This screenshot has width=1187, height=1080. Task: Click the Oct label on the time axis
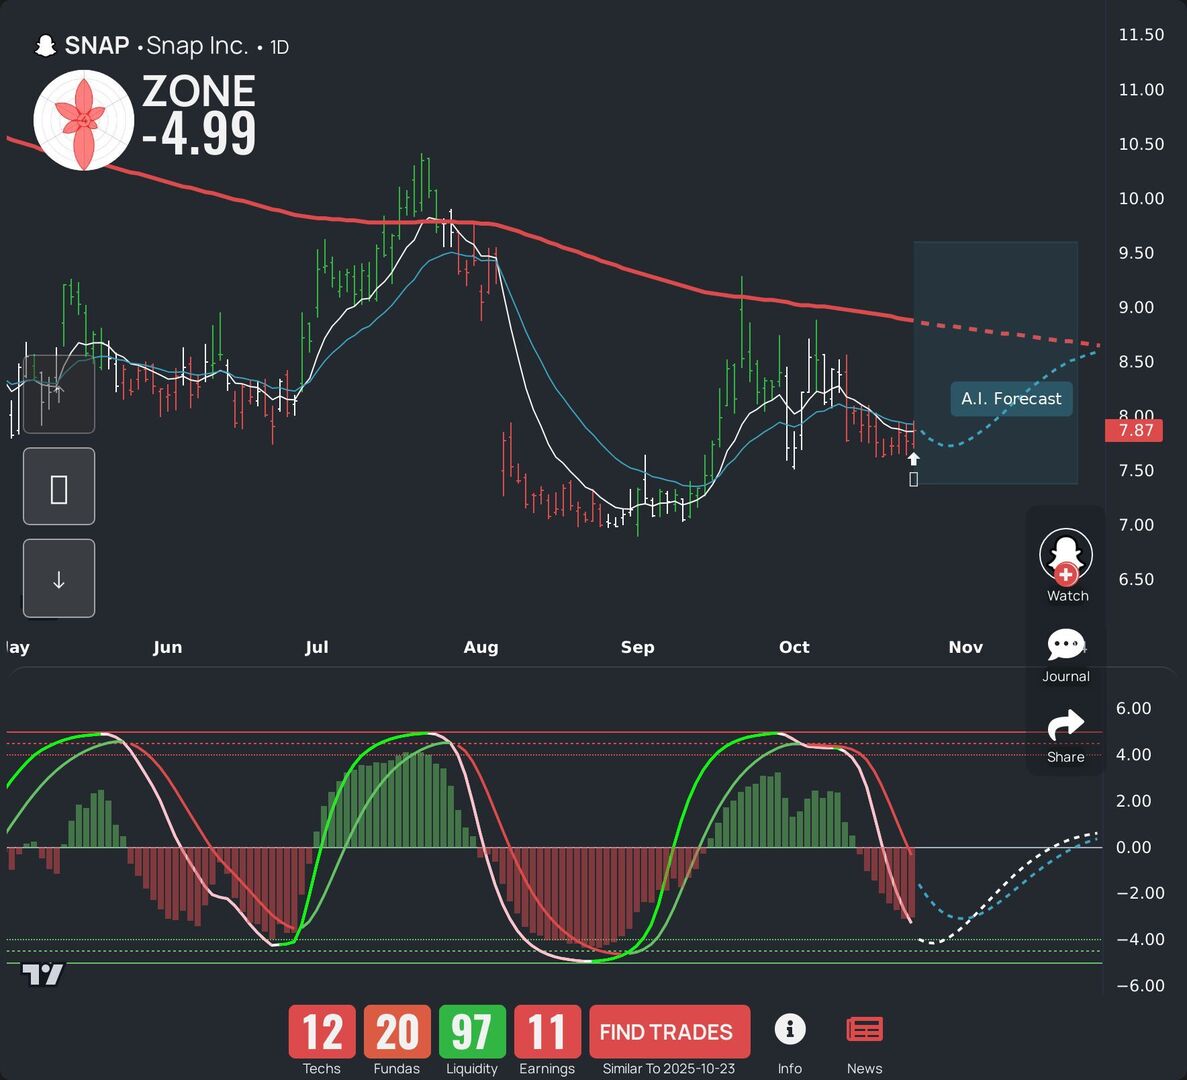(794, 647)
